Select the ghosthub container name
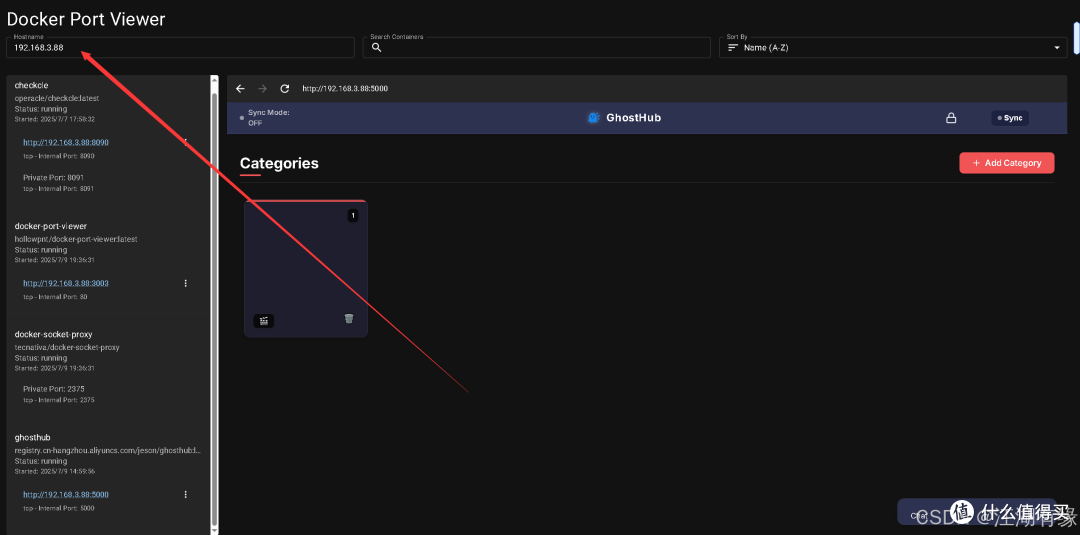 click(32, 437)
